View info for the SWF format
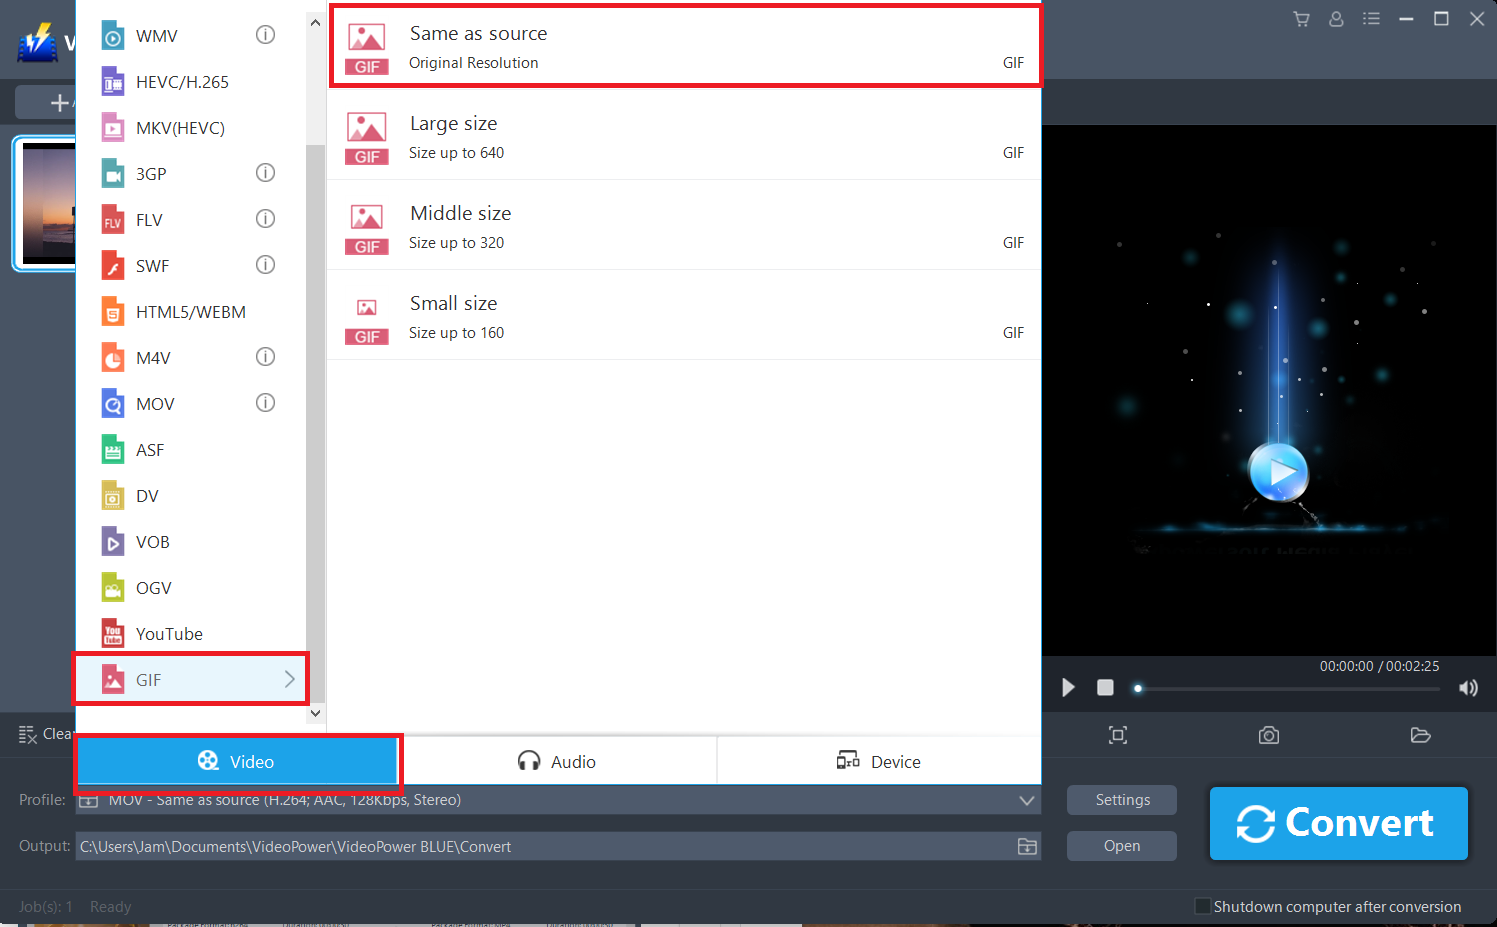Image resolution: width=1497 pixels, height=927 pixels. [x=265, y=264]
